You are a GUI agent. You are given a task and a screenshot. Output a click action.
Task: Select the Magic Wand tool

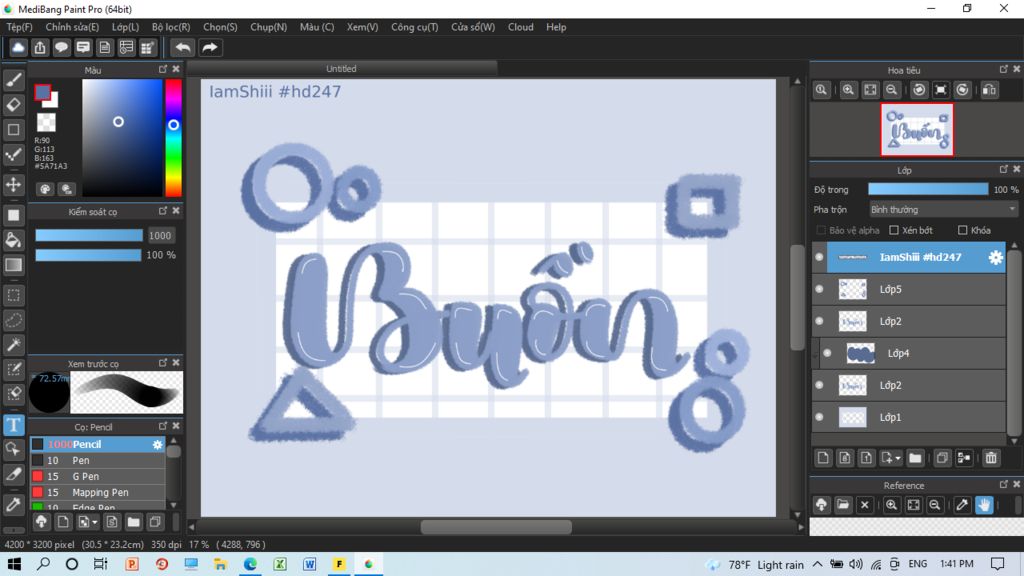tap(14, 345)
